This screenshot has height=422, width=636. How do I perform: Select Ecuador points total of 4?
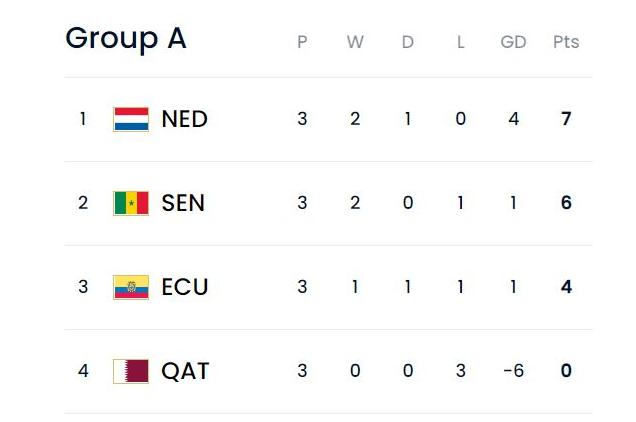tap(566, 287)
